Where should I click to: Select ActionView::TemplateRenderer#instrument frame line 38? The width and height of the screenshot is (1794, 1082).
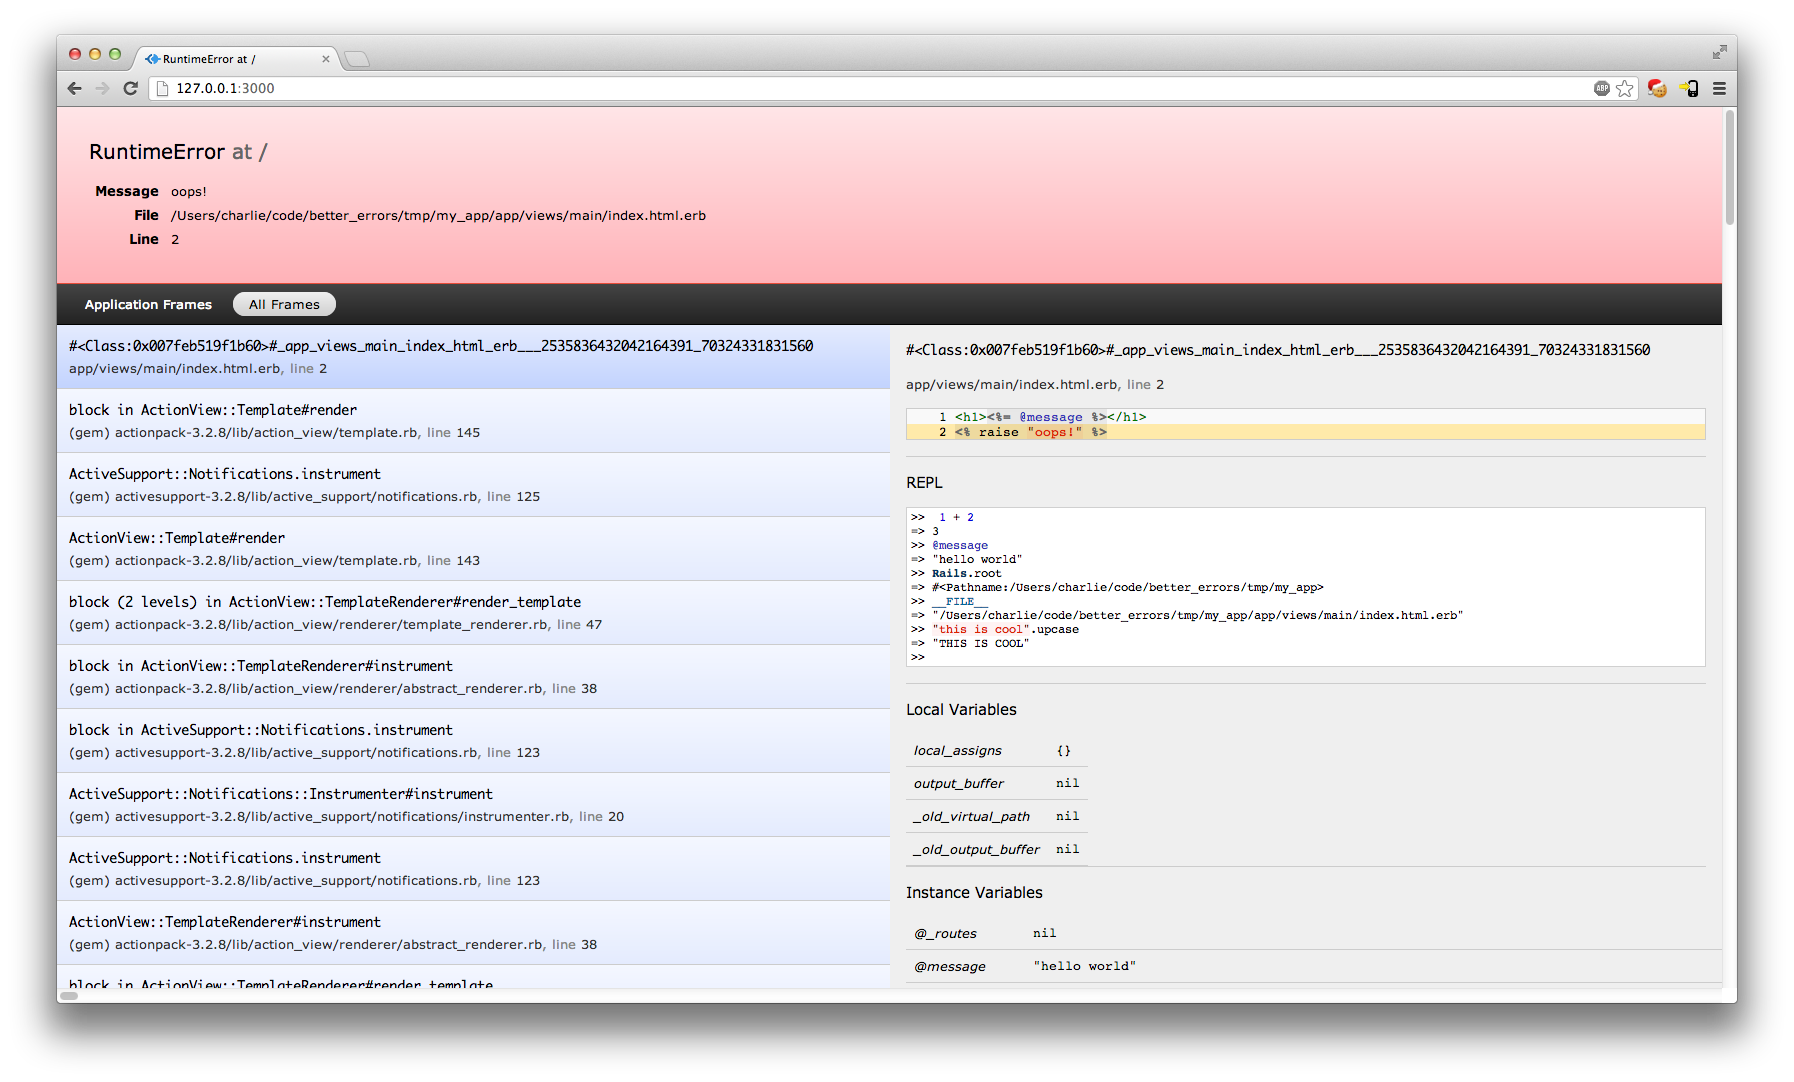click(x=473, y=933)
